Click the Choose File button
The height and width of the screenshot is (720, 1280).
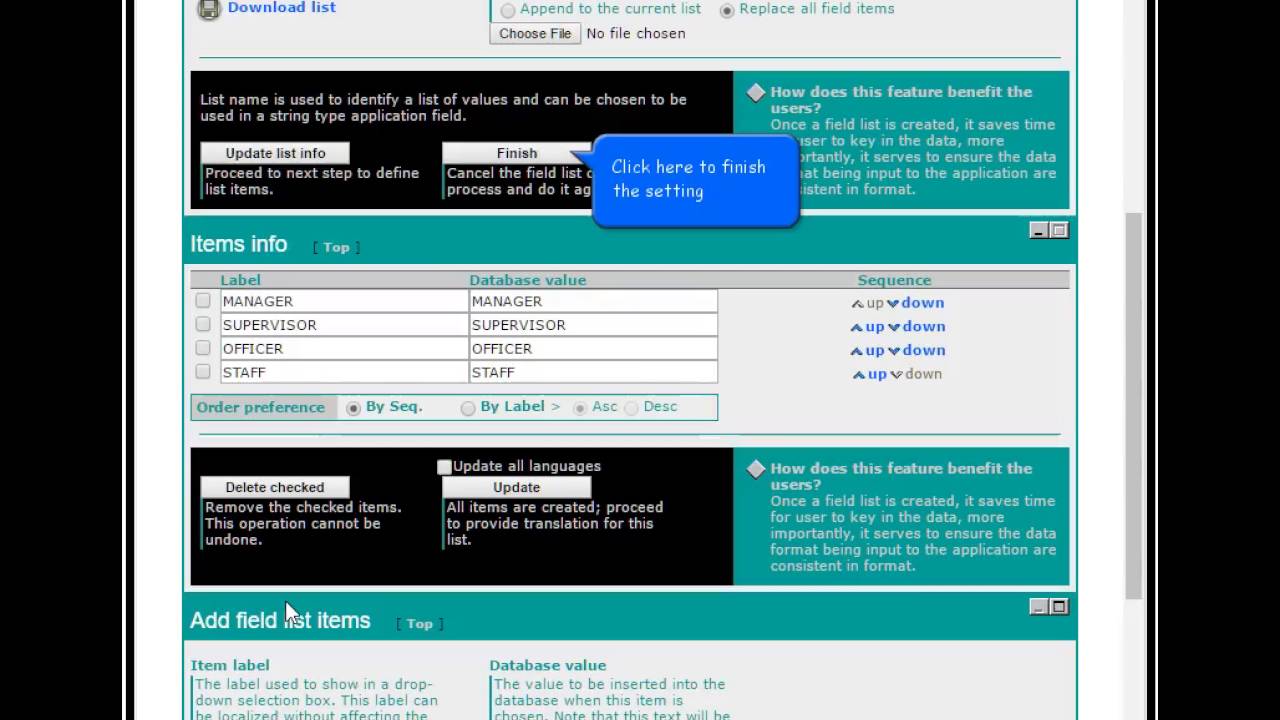(535, 33)
